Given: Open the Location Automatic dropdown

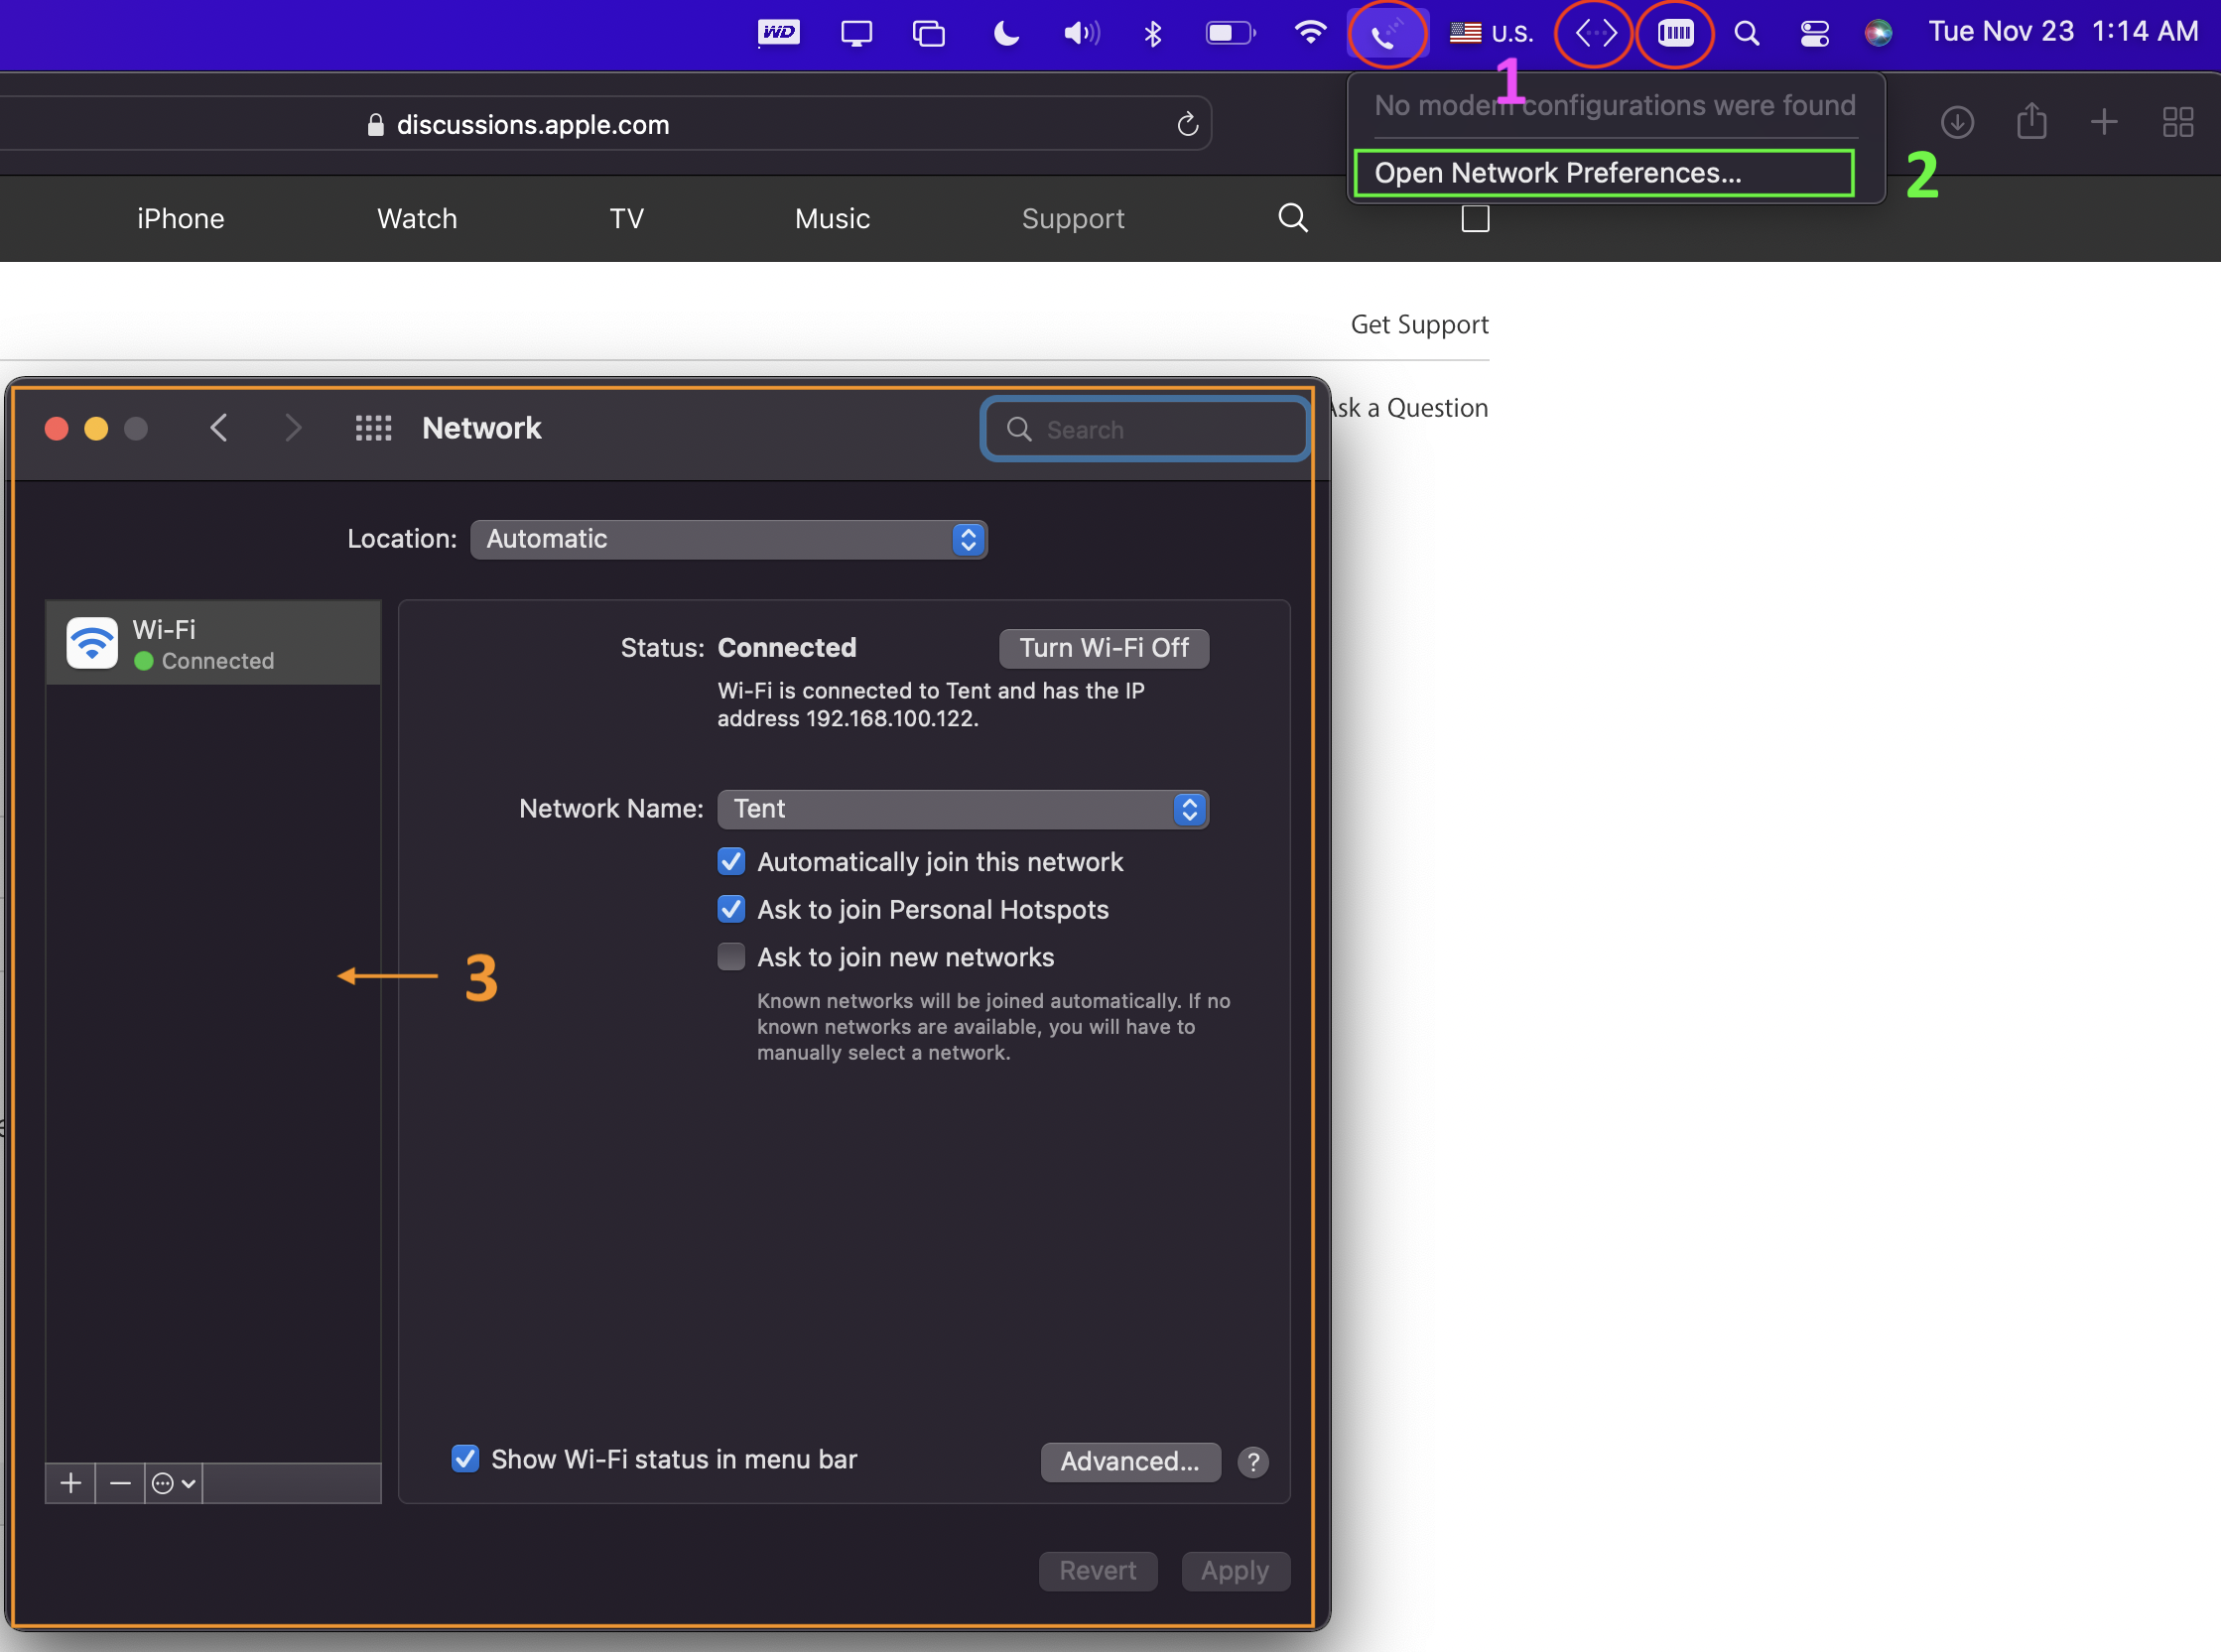Looking at the screenshot, I should coord(728,540).
